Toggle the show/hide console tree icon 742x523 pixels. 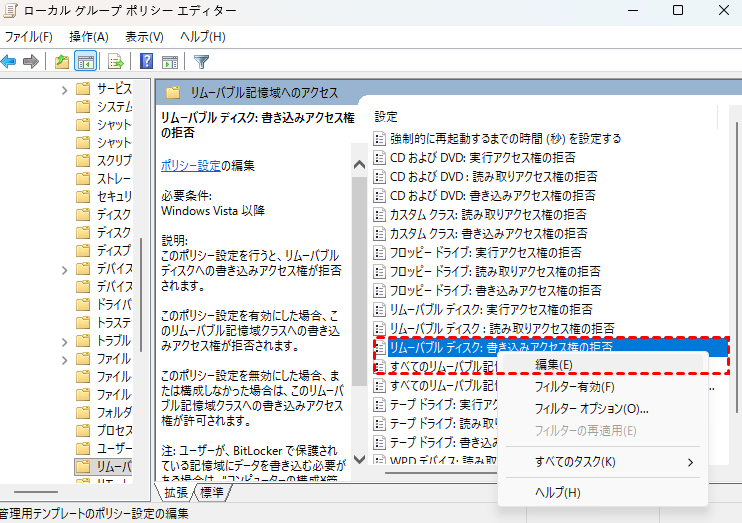(85, 62)
